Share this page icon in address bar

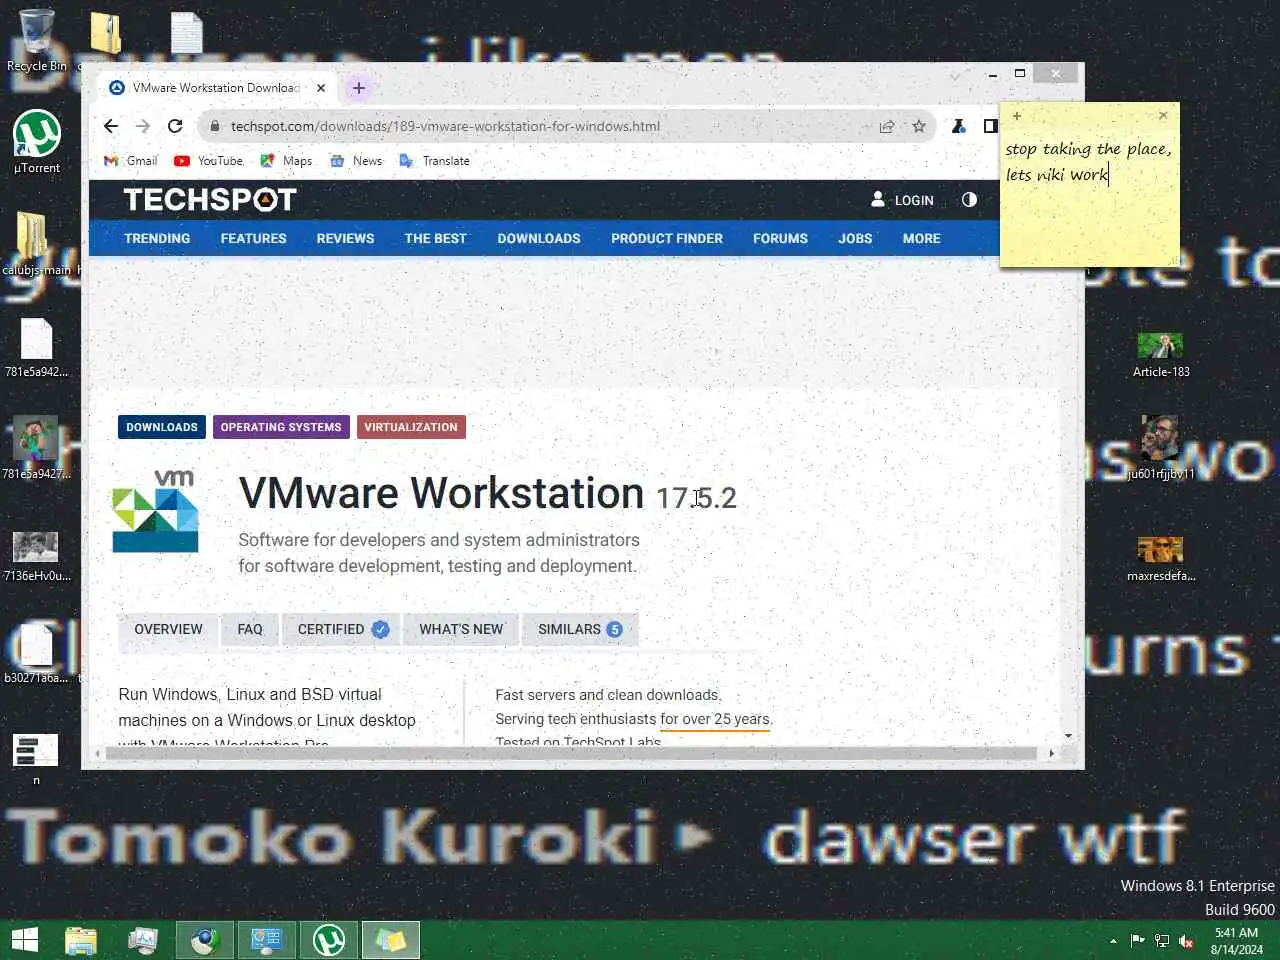tap(886, 126)
